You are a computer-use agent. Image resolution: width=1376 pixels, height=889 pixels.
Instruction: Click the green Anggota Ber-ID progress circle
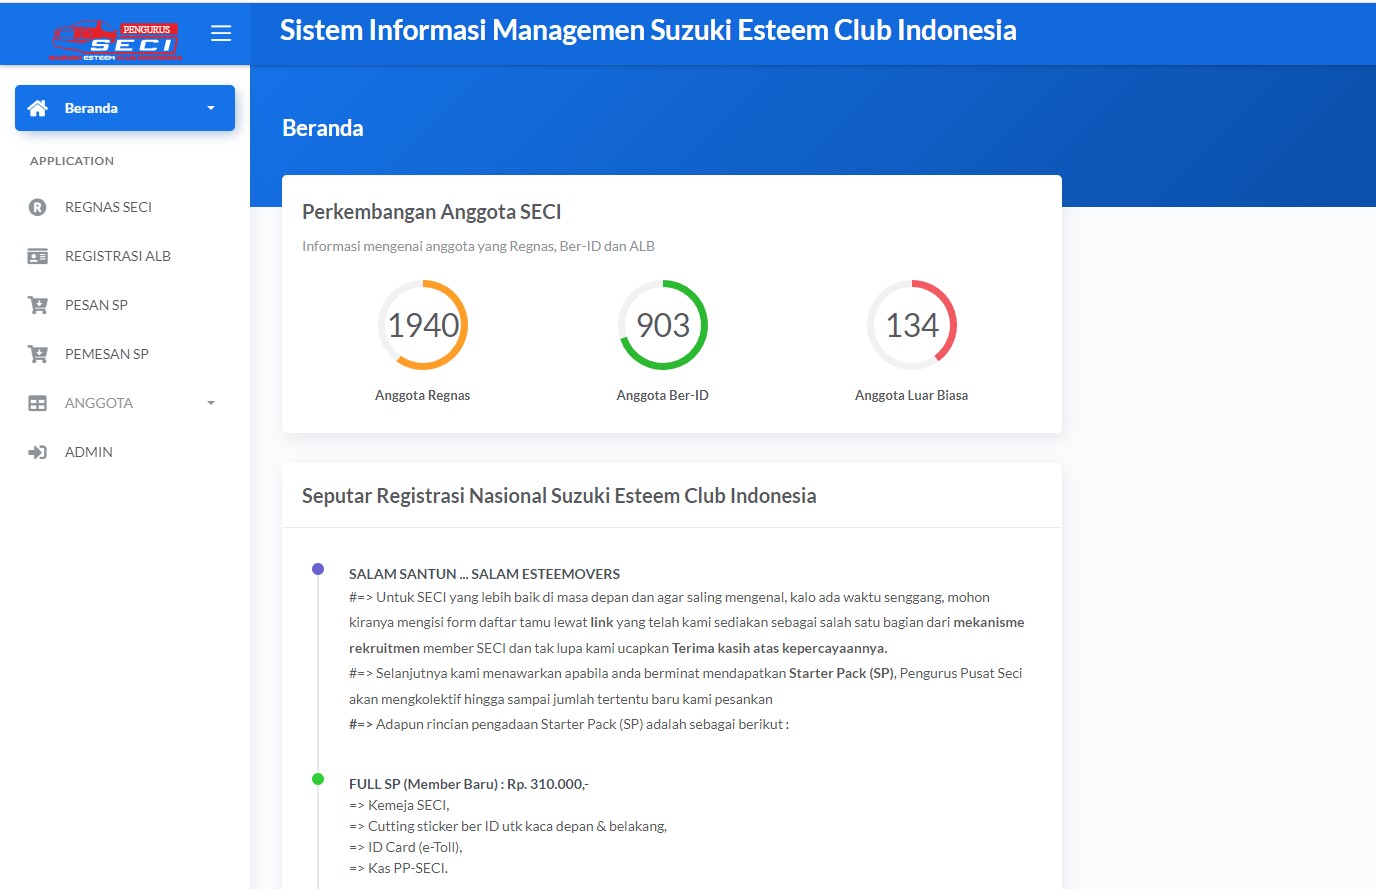click(663, 325)
